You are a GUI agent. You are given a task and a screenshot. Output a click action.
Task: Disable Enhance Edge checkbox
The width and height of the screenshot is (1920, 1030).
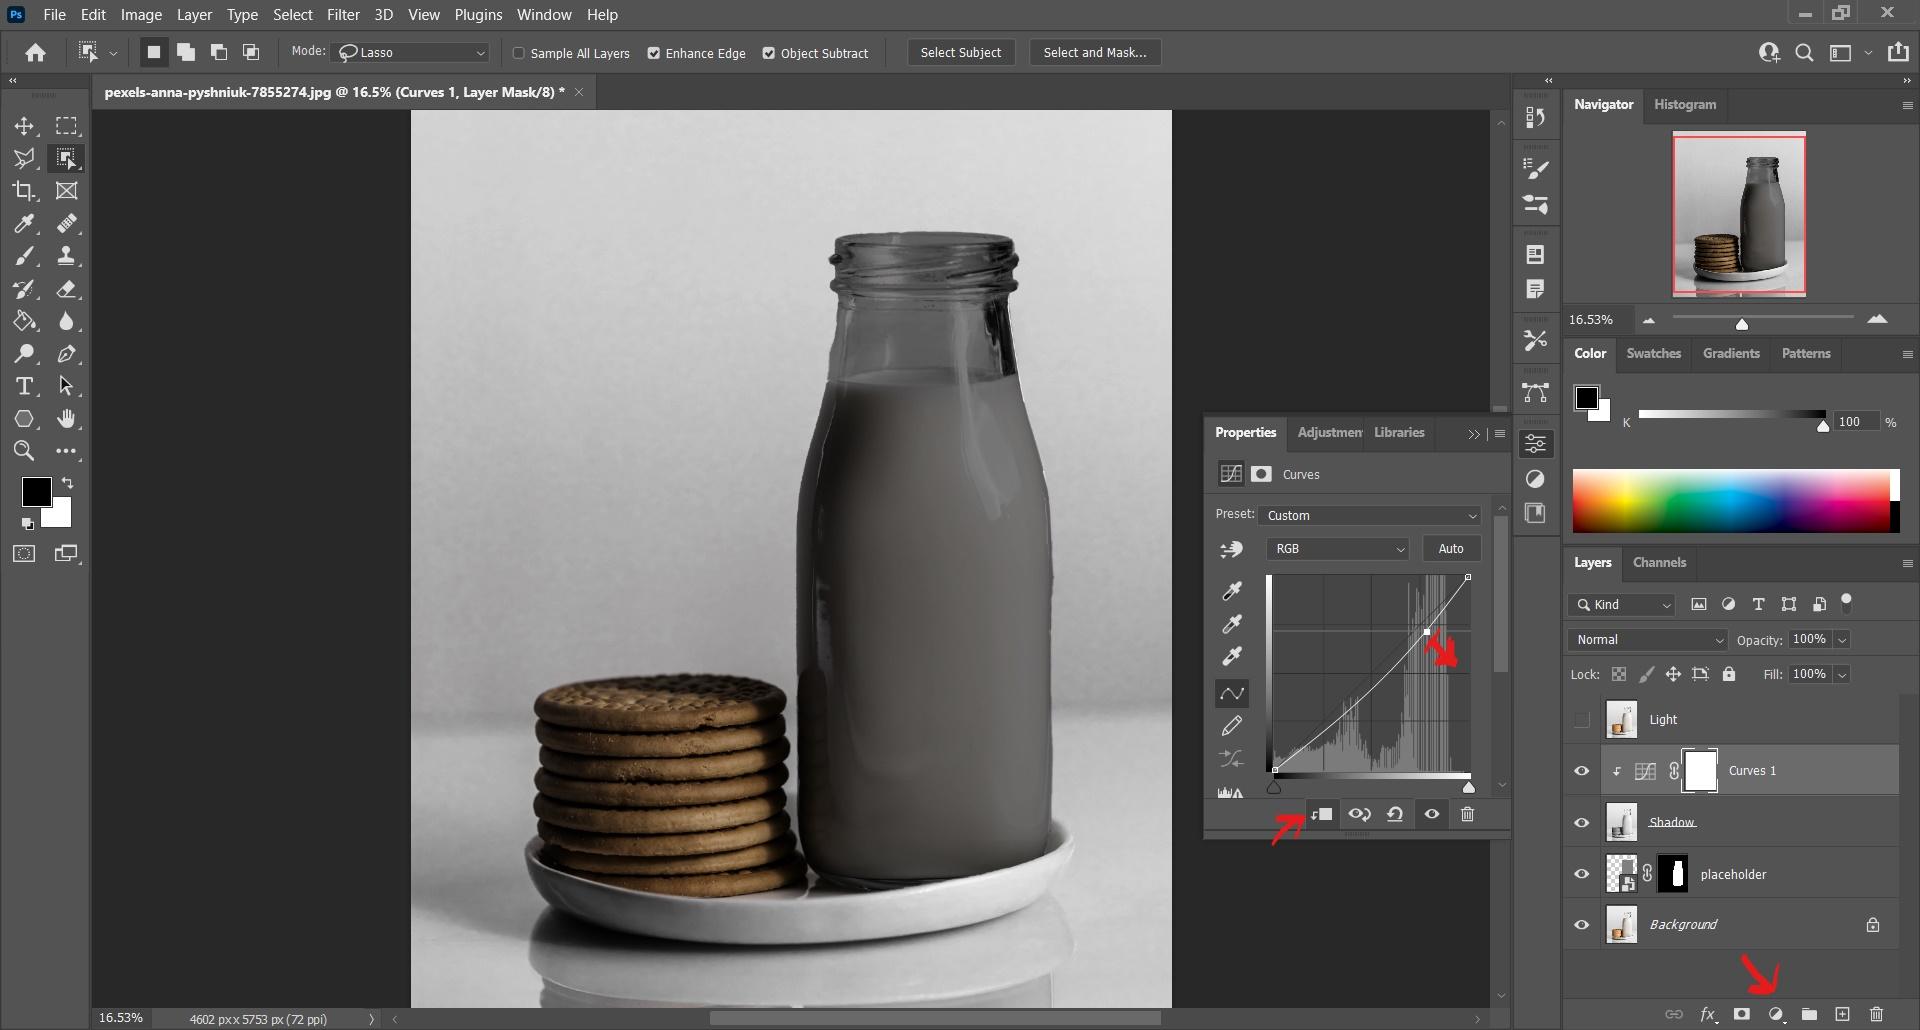654,53
